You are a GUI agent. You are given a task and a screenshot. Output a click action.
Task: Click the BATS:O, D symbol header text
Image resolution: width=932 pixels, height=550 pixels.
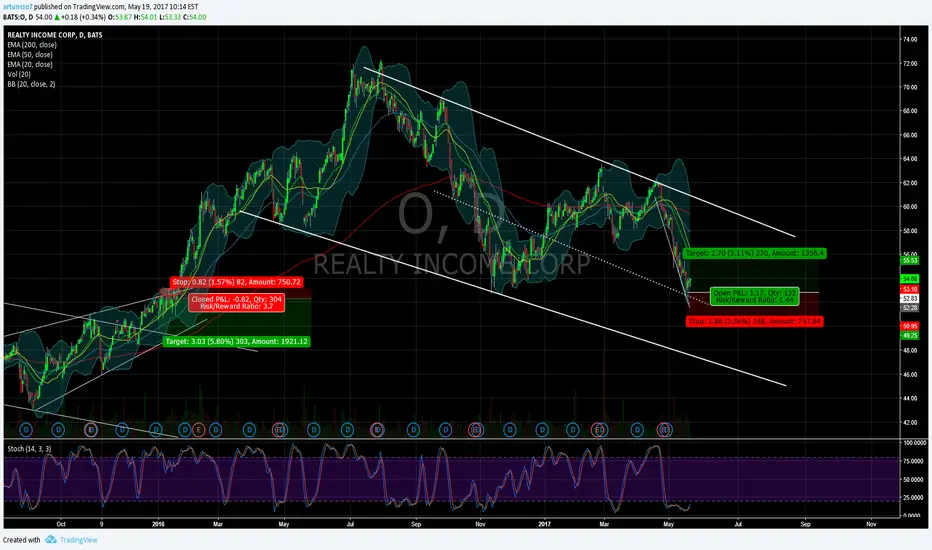[18, 17]
